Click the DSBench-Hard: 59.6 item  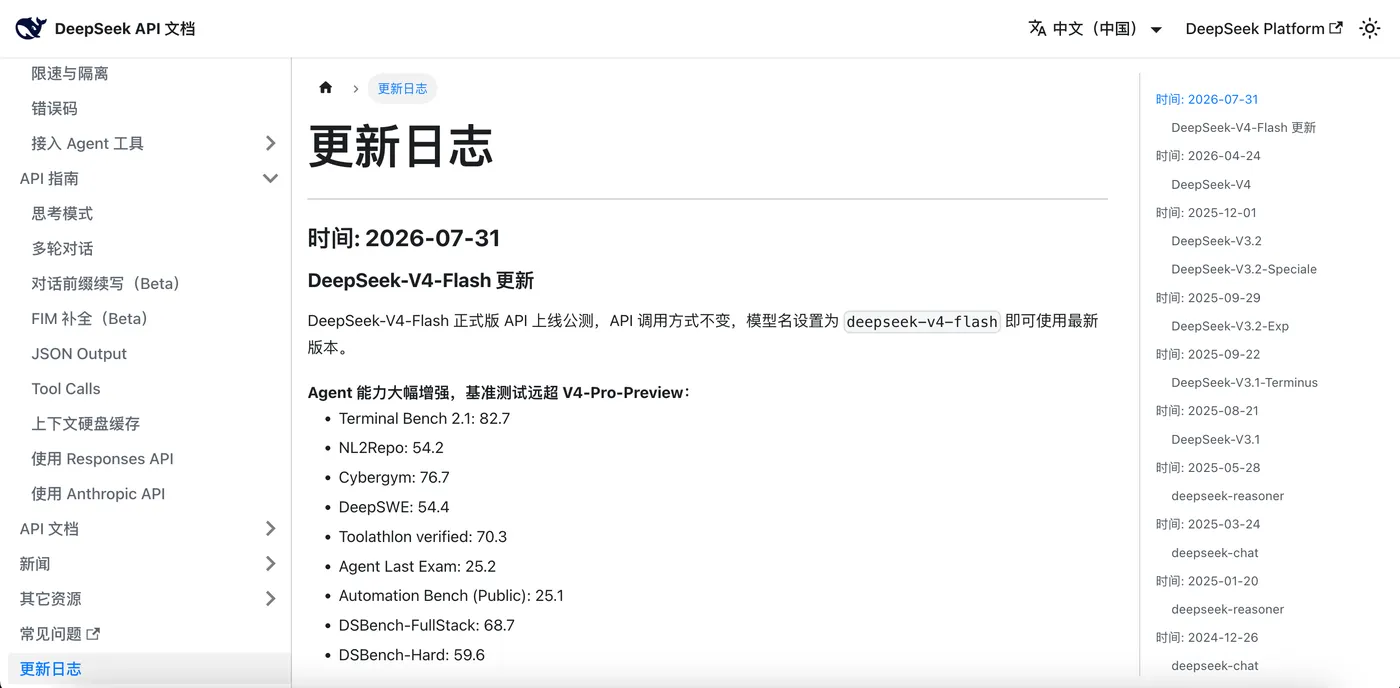tap(412, 655)
